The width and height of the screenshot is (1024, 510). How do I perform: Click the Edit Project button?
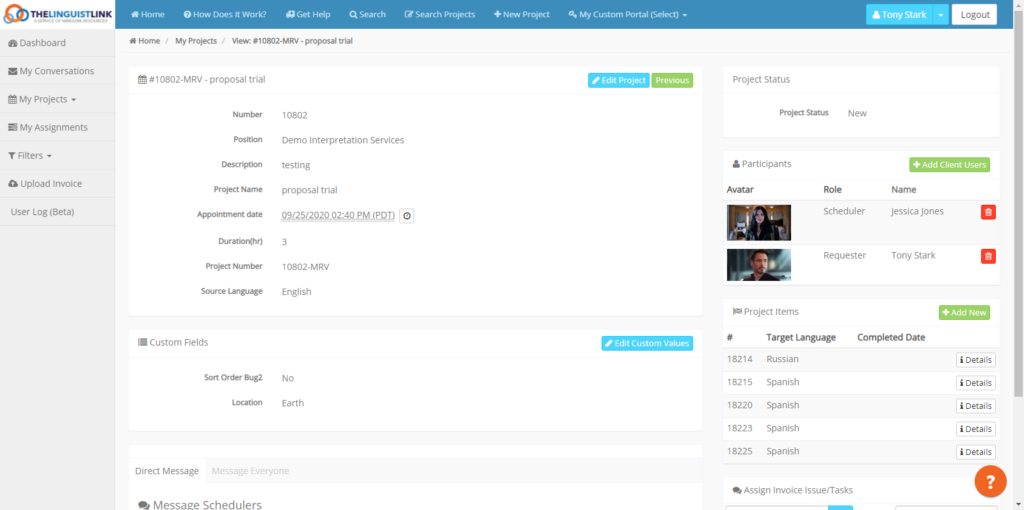[x=618, y=80]
